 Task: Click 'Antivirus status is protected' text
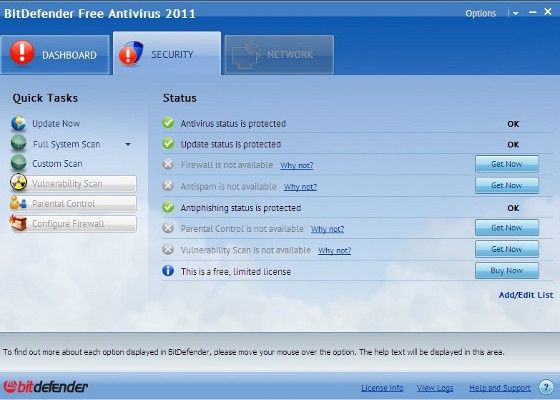(x=233, y=124)
